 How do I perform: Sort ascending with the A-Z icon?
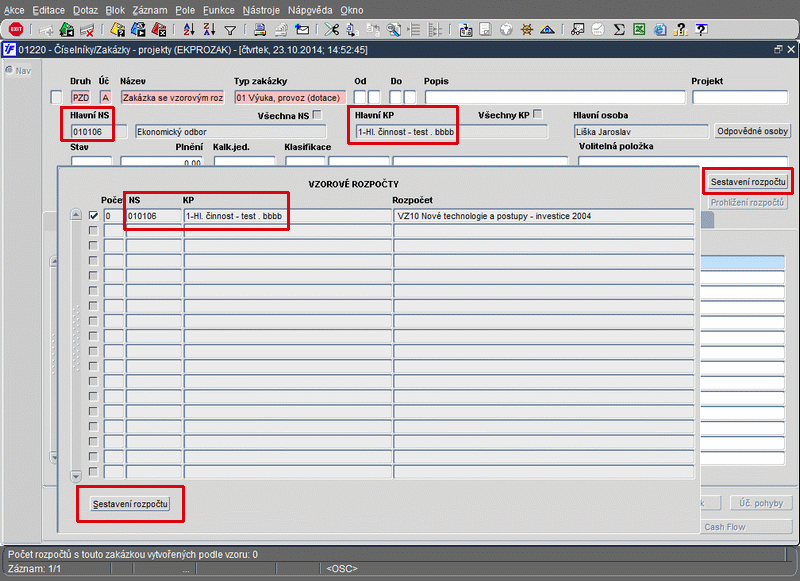(189, 30)
